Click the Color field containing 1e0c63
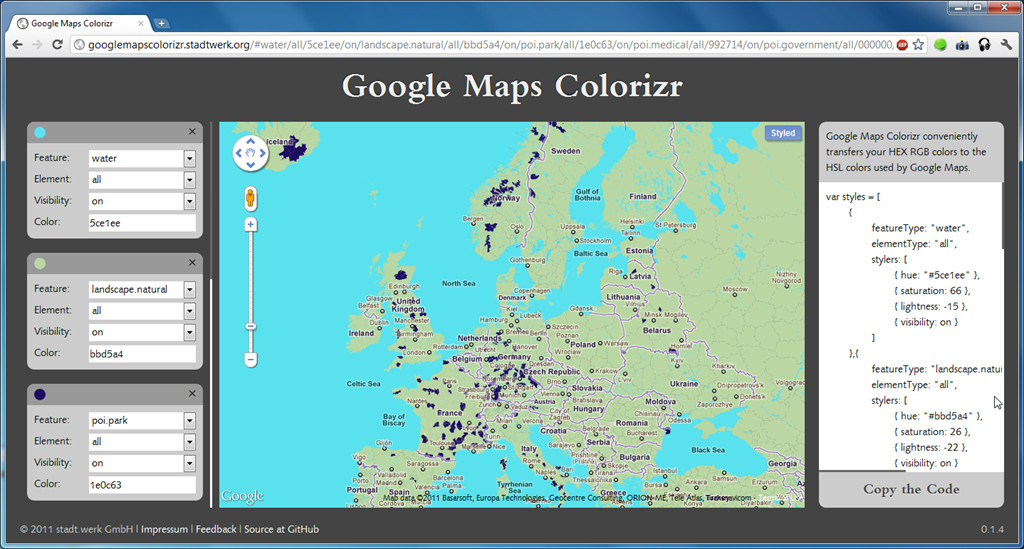 point(142,485)
